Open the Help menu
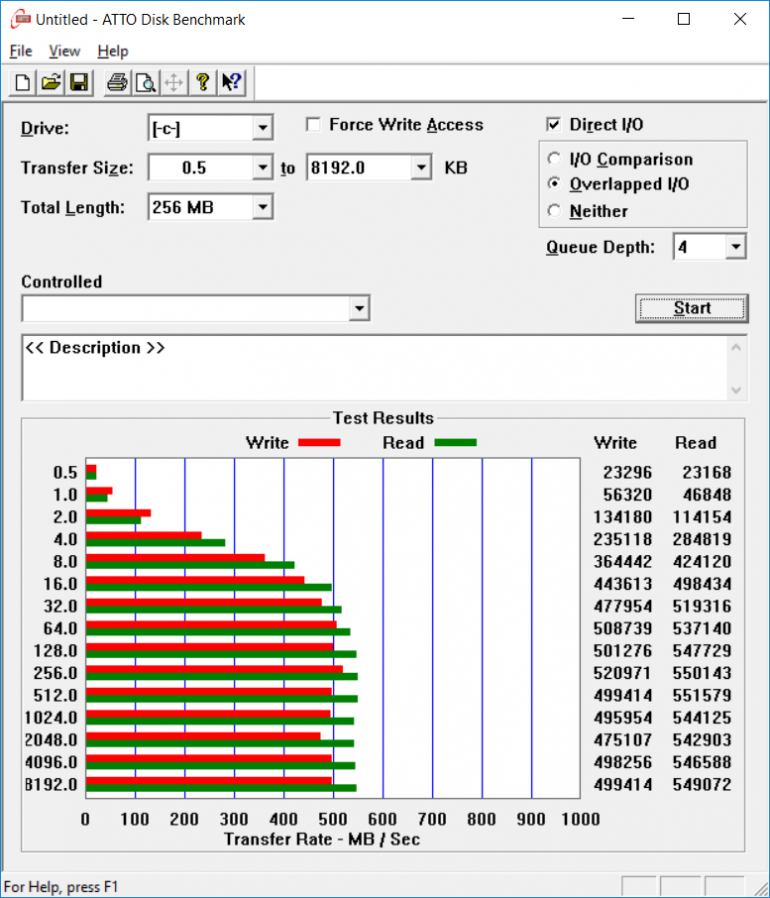Image resolution: width=770 pixels, height=898 pixels. tap(112, 52)
